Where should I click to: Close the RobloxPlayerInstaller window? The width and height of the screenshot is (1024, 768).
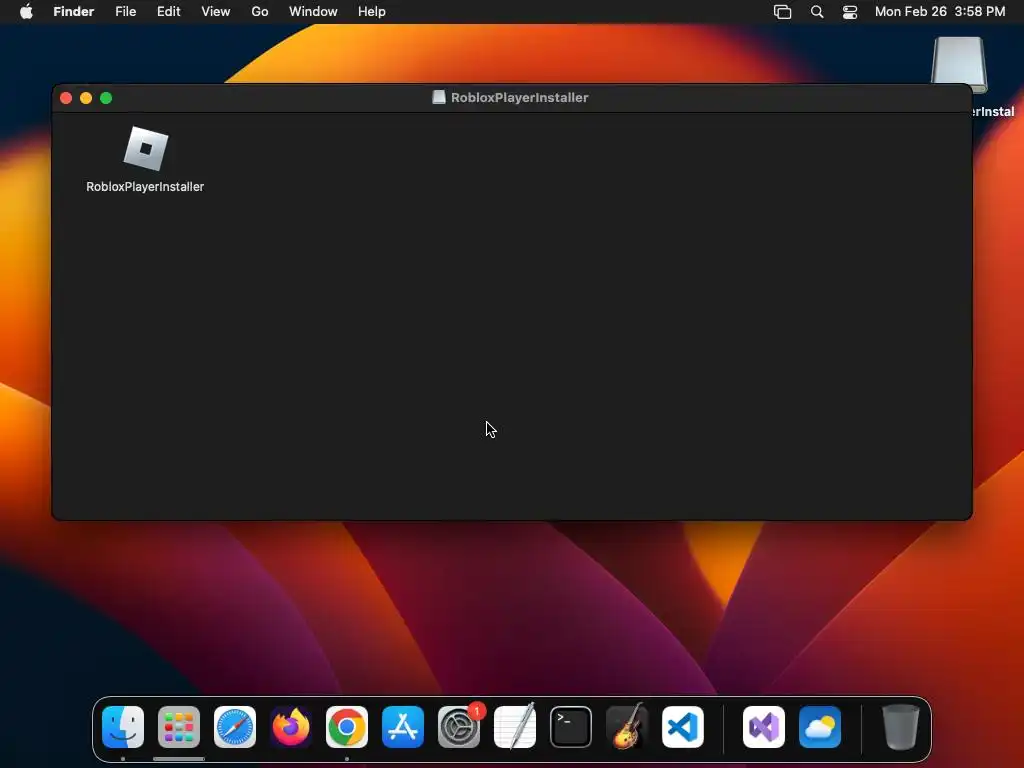point(66,98)
